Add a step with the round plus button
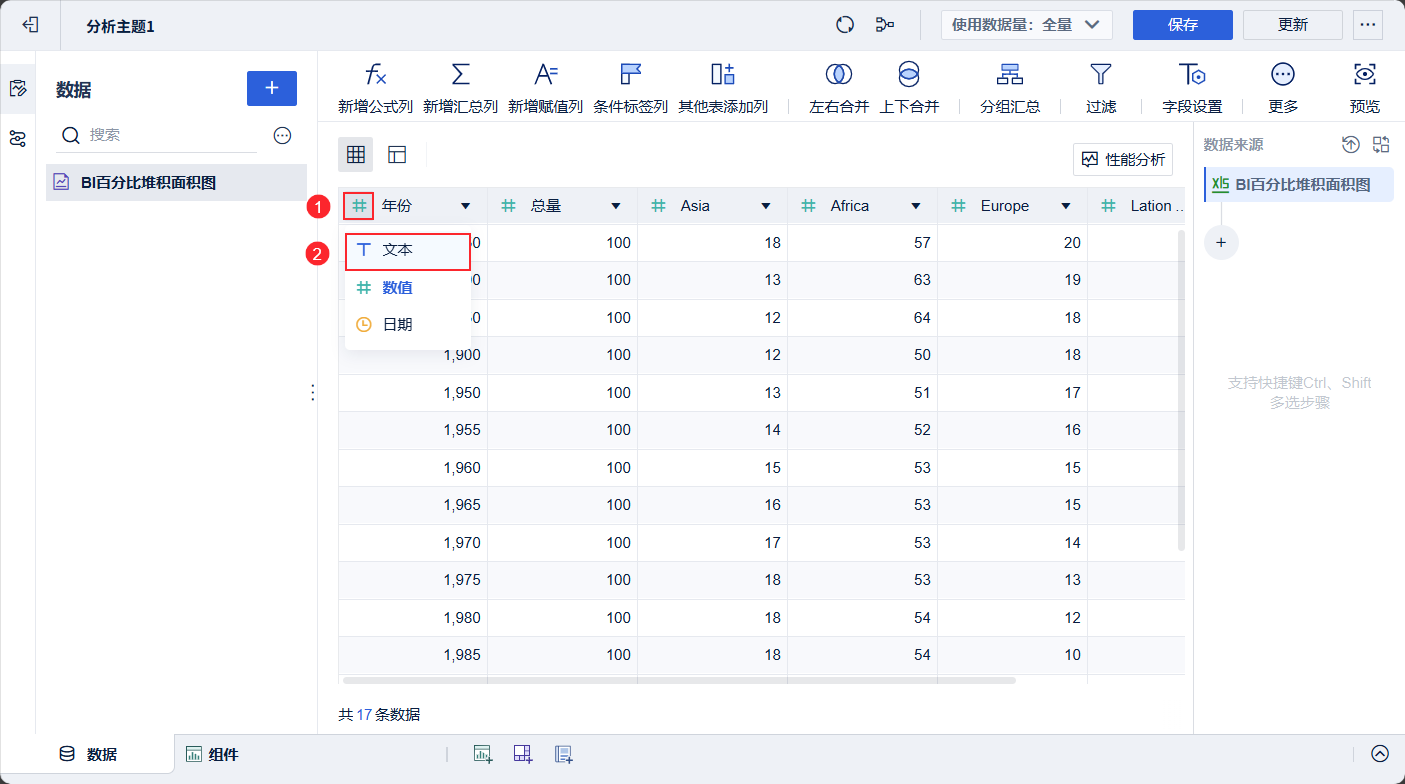Viewport: 1405px width, 784px height. click(x=1221, y=243)
